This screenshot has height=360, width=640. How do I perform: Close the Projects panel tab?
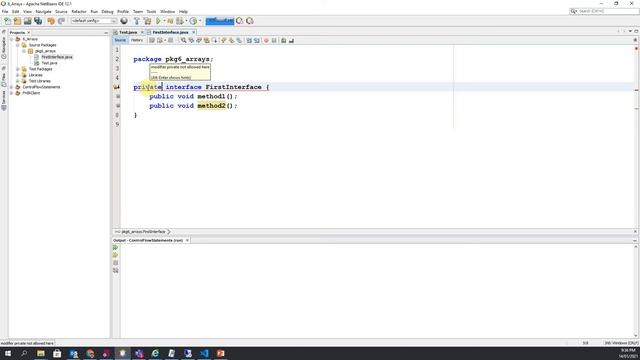(29, 33)
